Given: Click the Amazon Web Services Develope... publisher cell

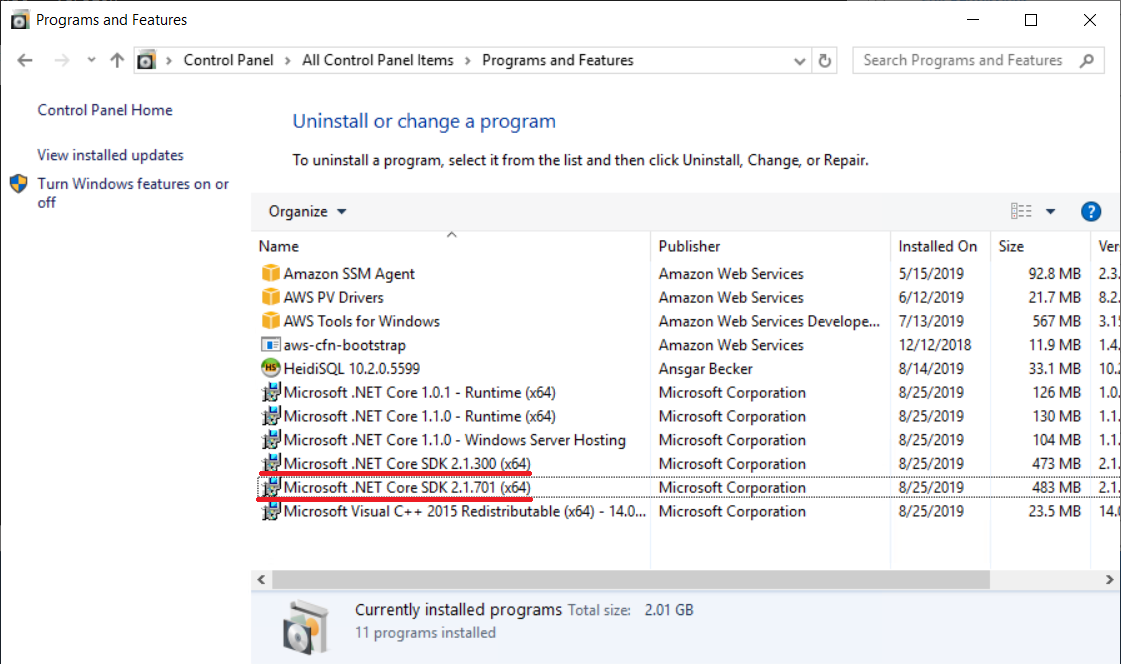Looking at the screenshot, I should 769,322.
